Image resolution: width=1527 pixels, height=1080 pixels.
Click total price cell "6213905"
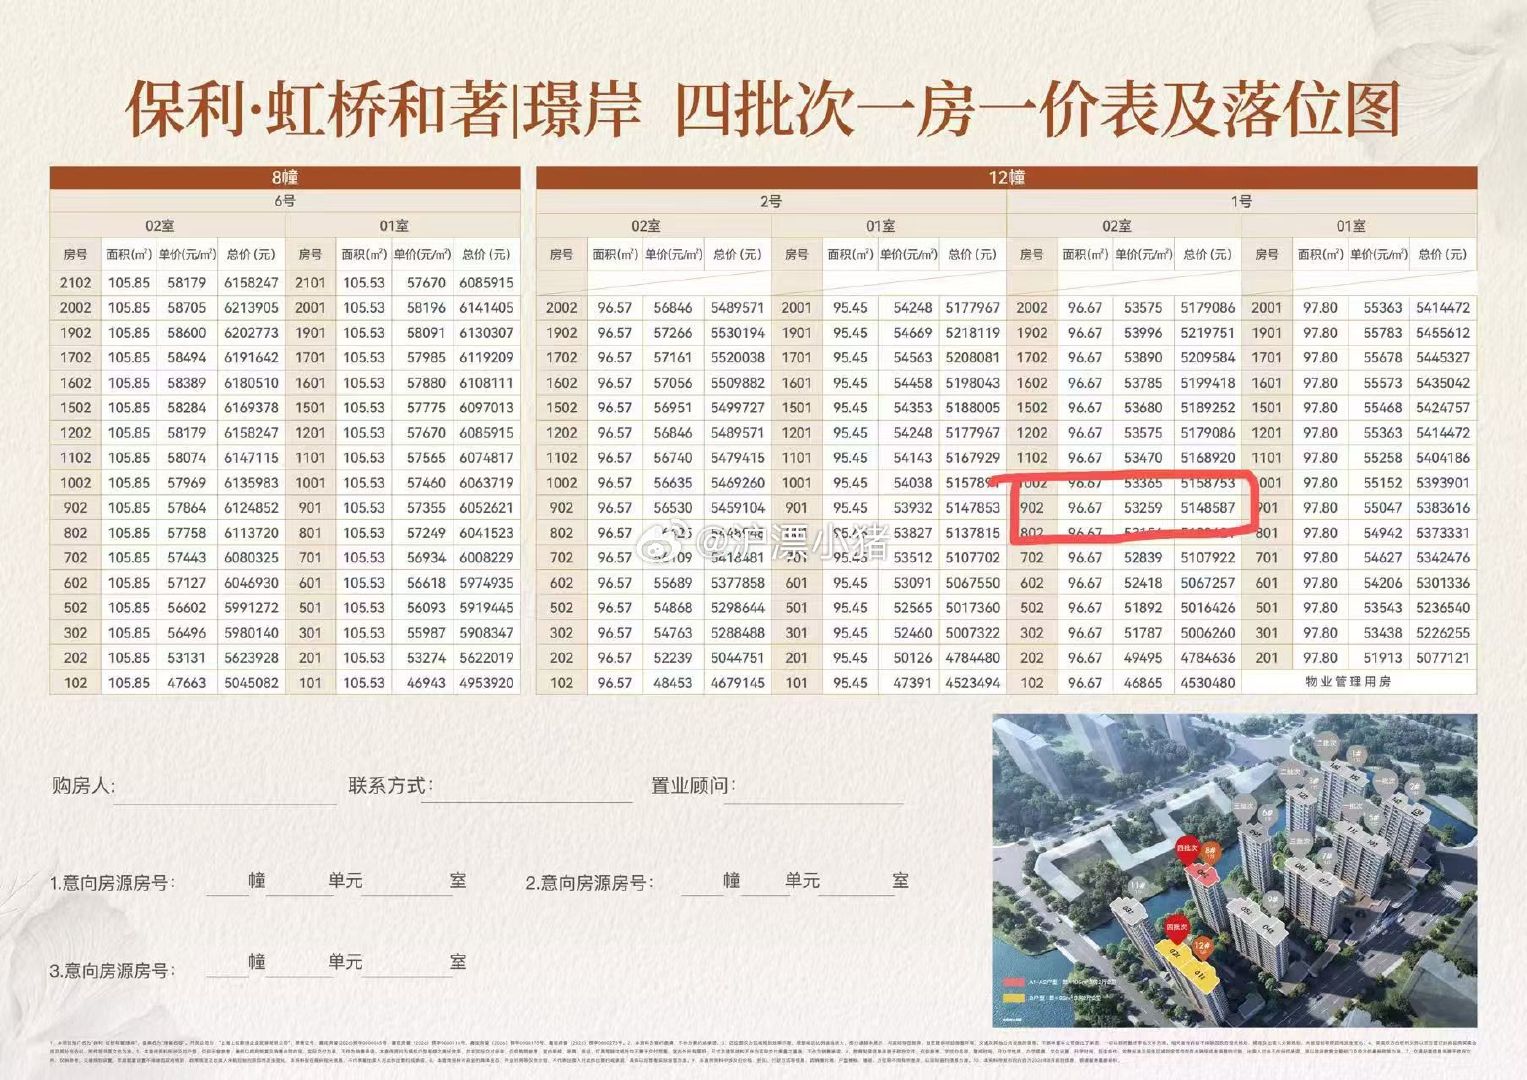pos(251,308)
